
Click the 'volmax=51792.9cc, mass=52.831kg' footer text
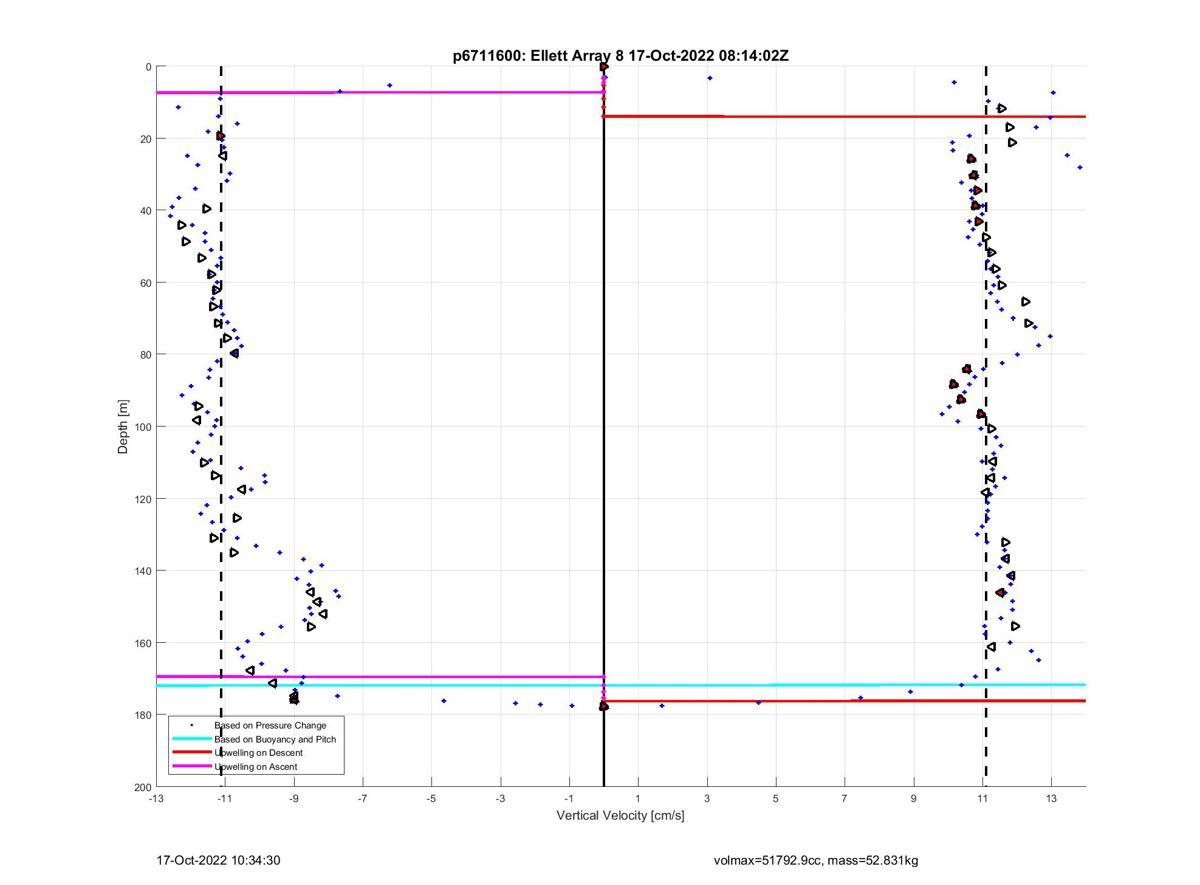coord(816,860)
